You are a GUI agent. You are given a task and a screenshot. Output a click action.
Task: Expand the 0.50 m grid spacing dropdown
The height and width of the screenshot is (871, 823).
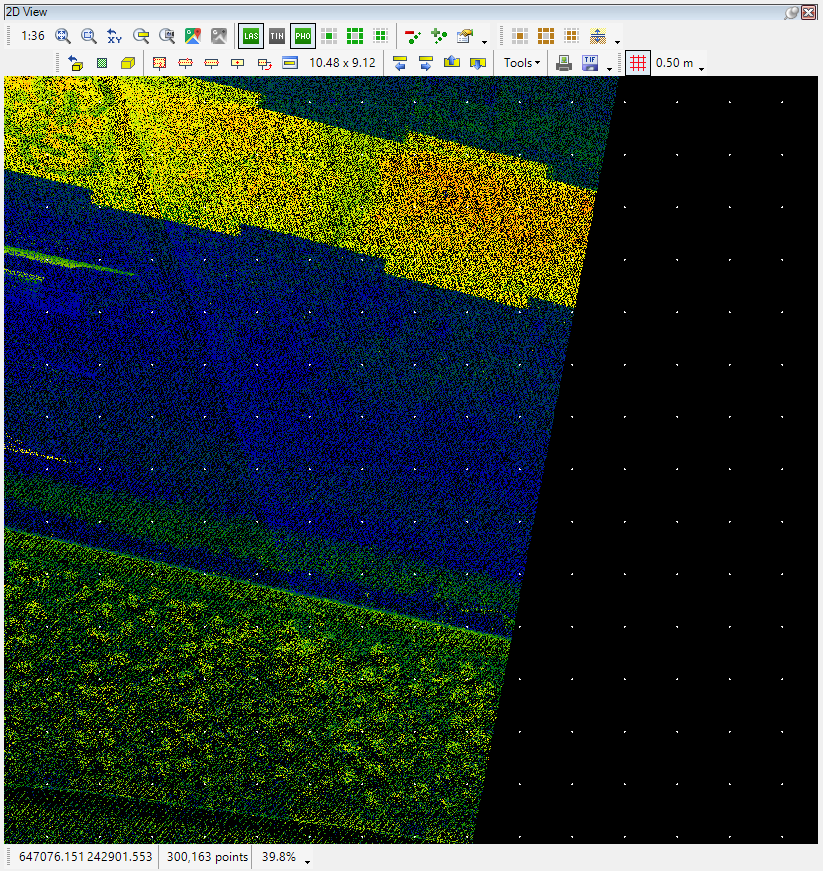click(701, 66)
